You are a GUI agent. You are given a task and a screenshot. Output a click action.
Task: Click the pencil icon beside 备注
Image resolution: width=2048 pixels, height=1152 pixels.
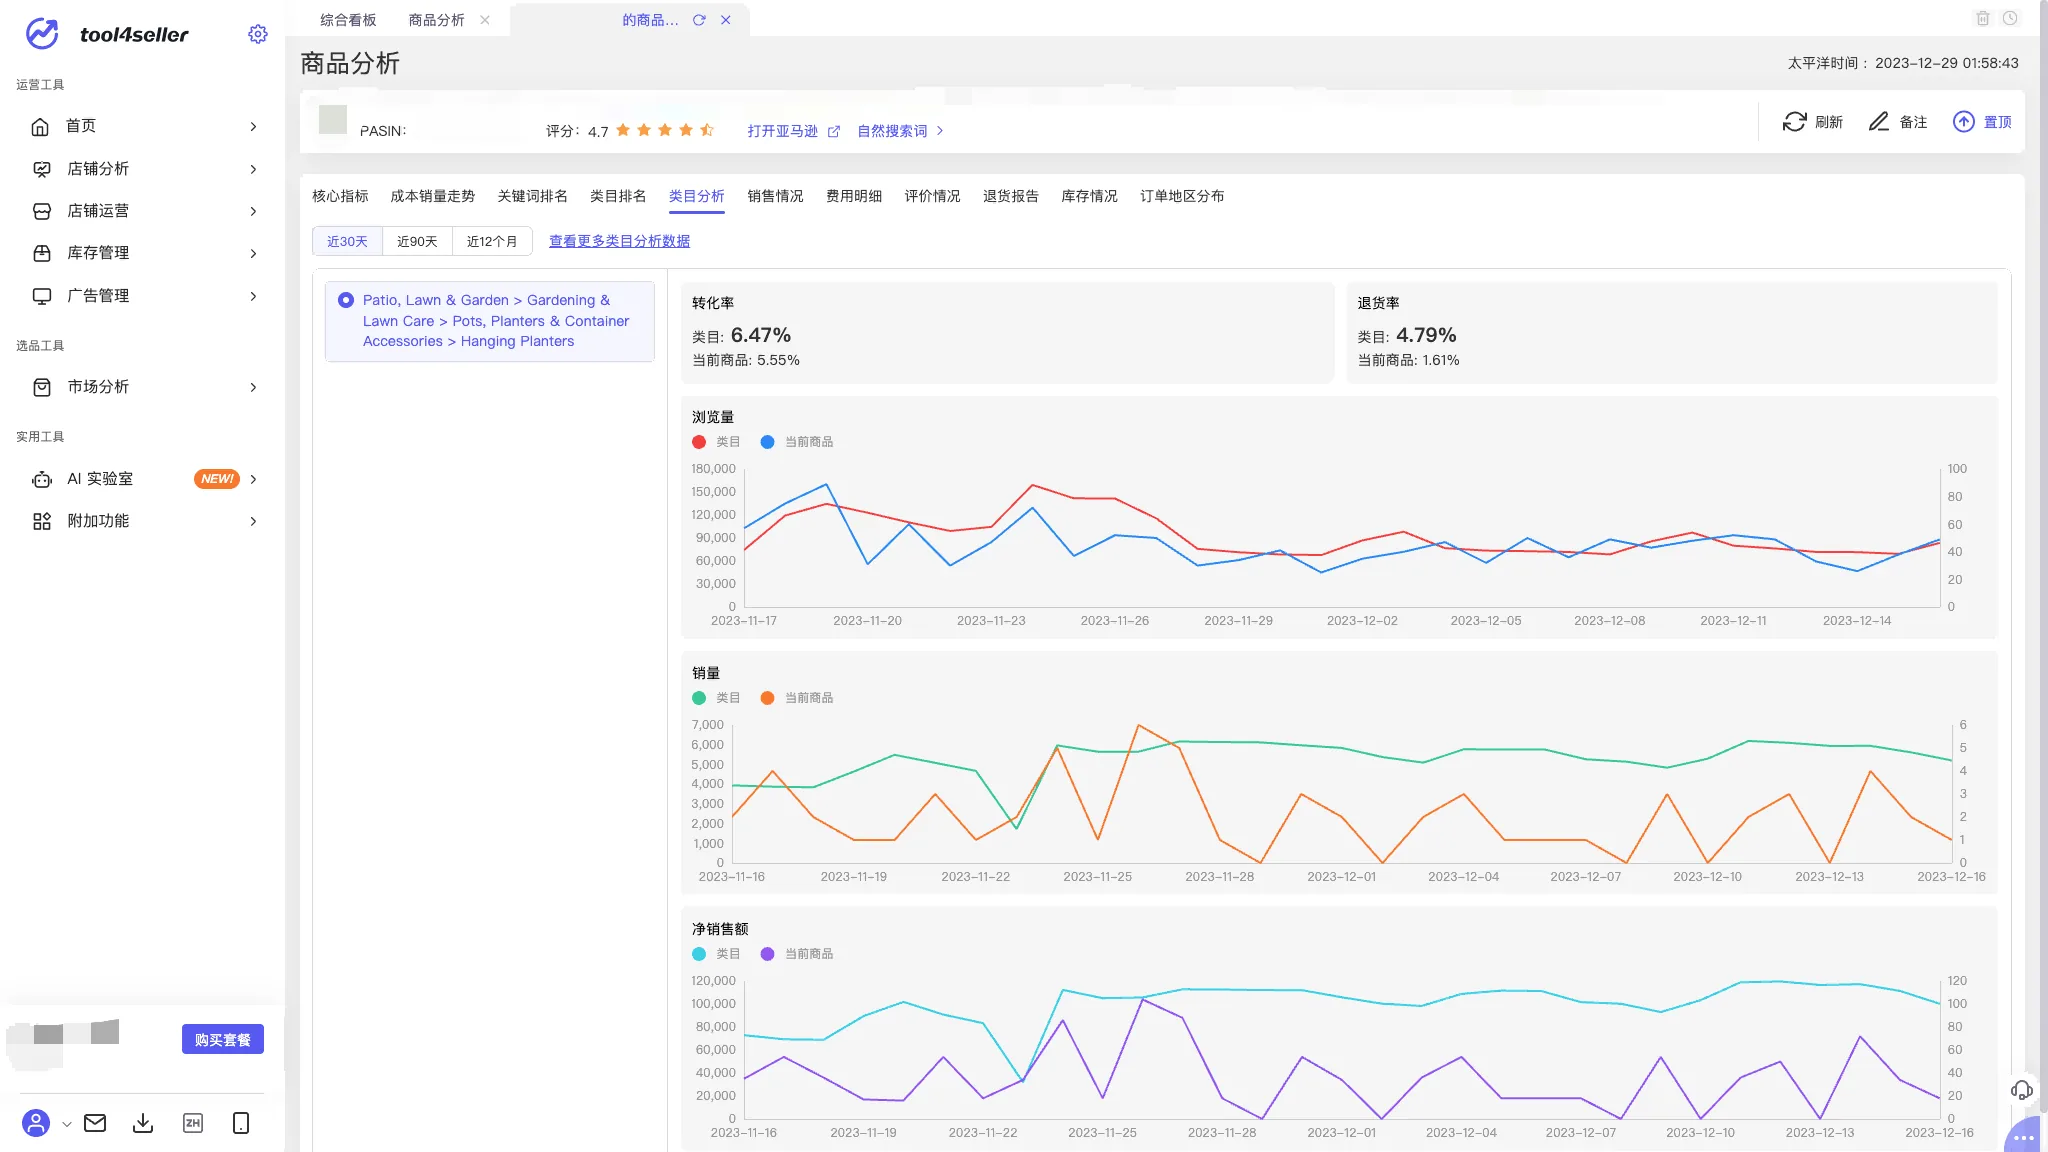point(1879,122)
